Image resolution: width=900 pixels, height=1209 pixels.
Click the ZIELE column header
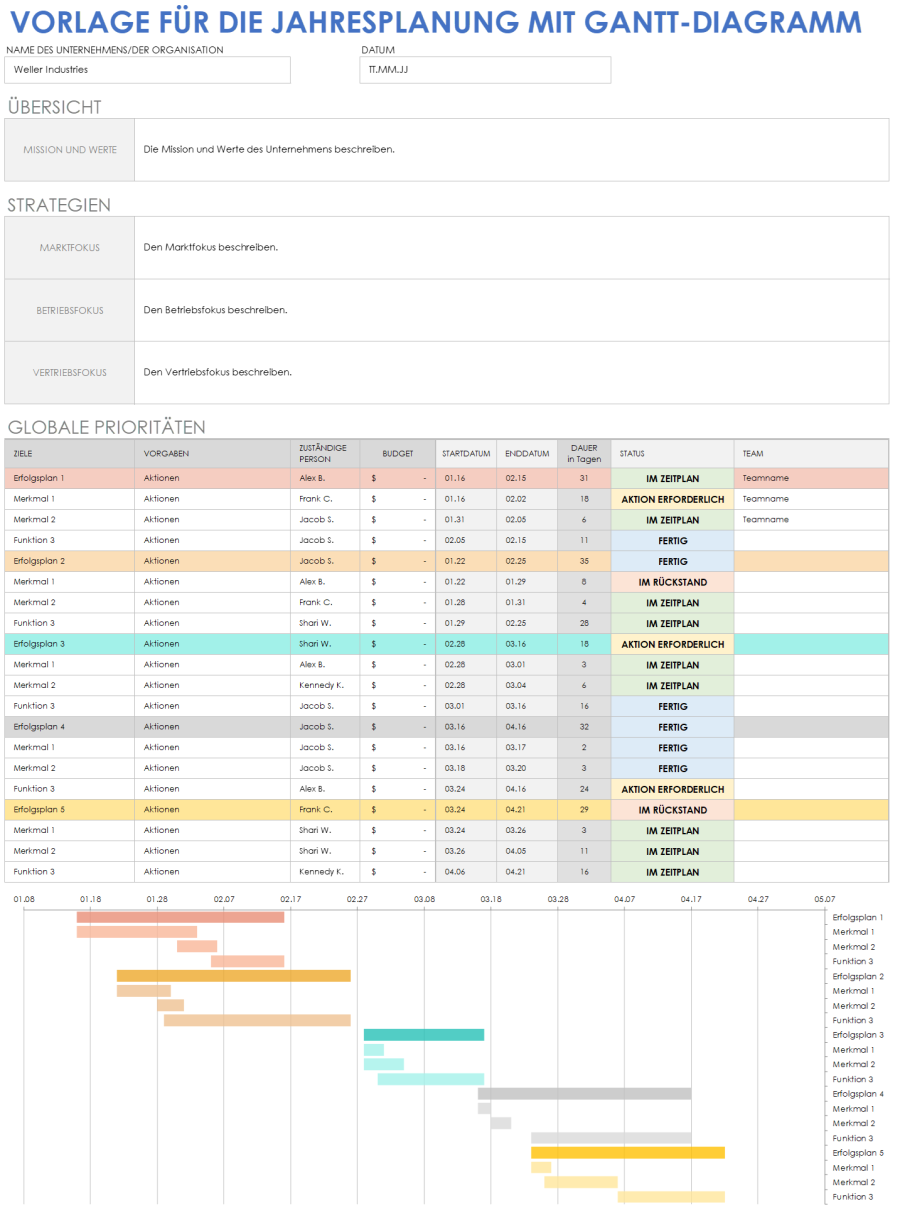point(70,453)
